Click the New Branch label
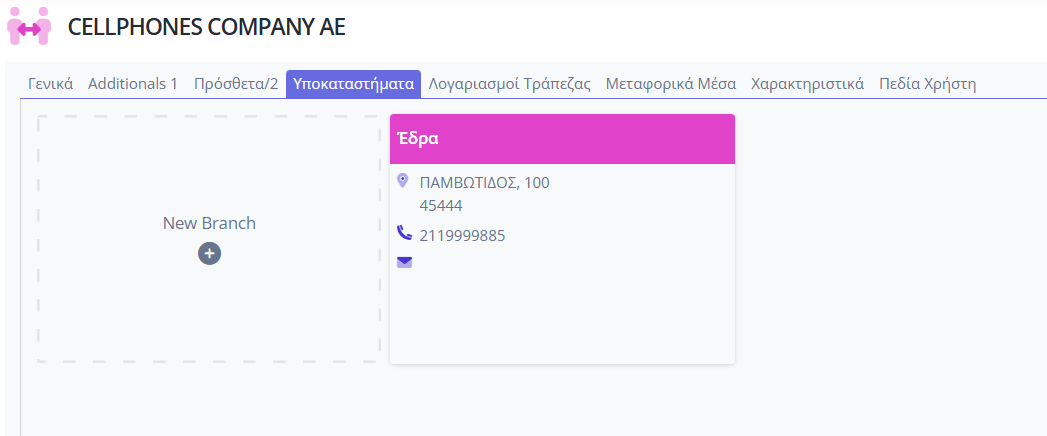Screen dimensions: 1047x436 pos(209,223)
